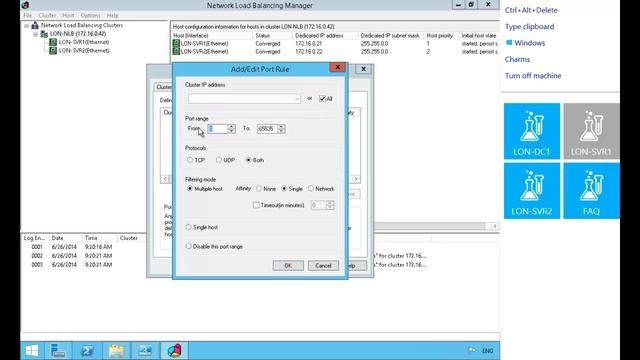The width and height of the screenshot is (640, 360).
Task: Click the Dedicated IP address column header
Action: pos(325,36)
